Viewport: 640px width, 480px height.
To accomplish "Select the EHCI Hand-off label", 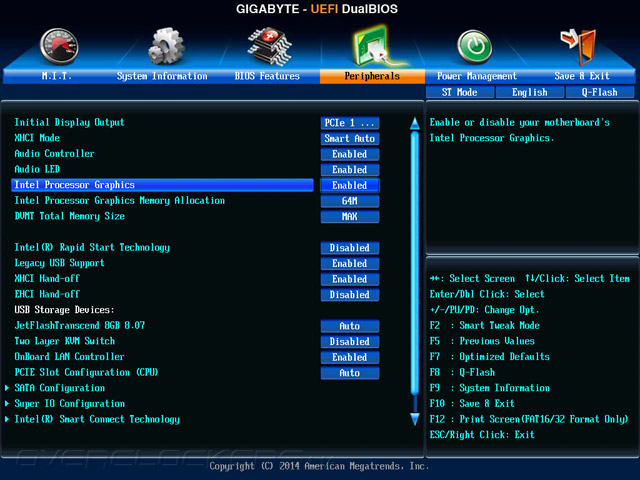I will [x=47, y=294].
